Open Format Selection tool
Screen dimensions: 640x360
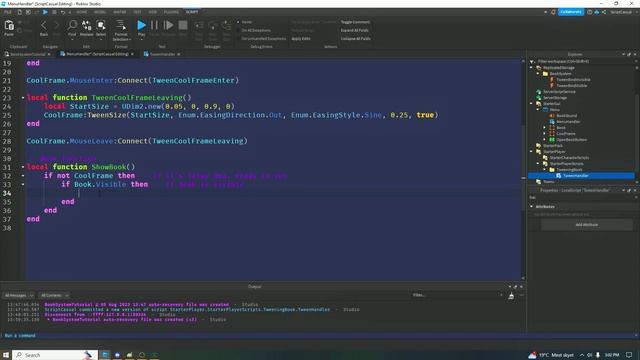(x=121, y=30)
